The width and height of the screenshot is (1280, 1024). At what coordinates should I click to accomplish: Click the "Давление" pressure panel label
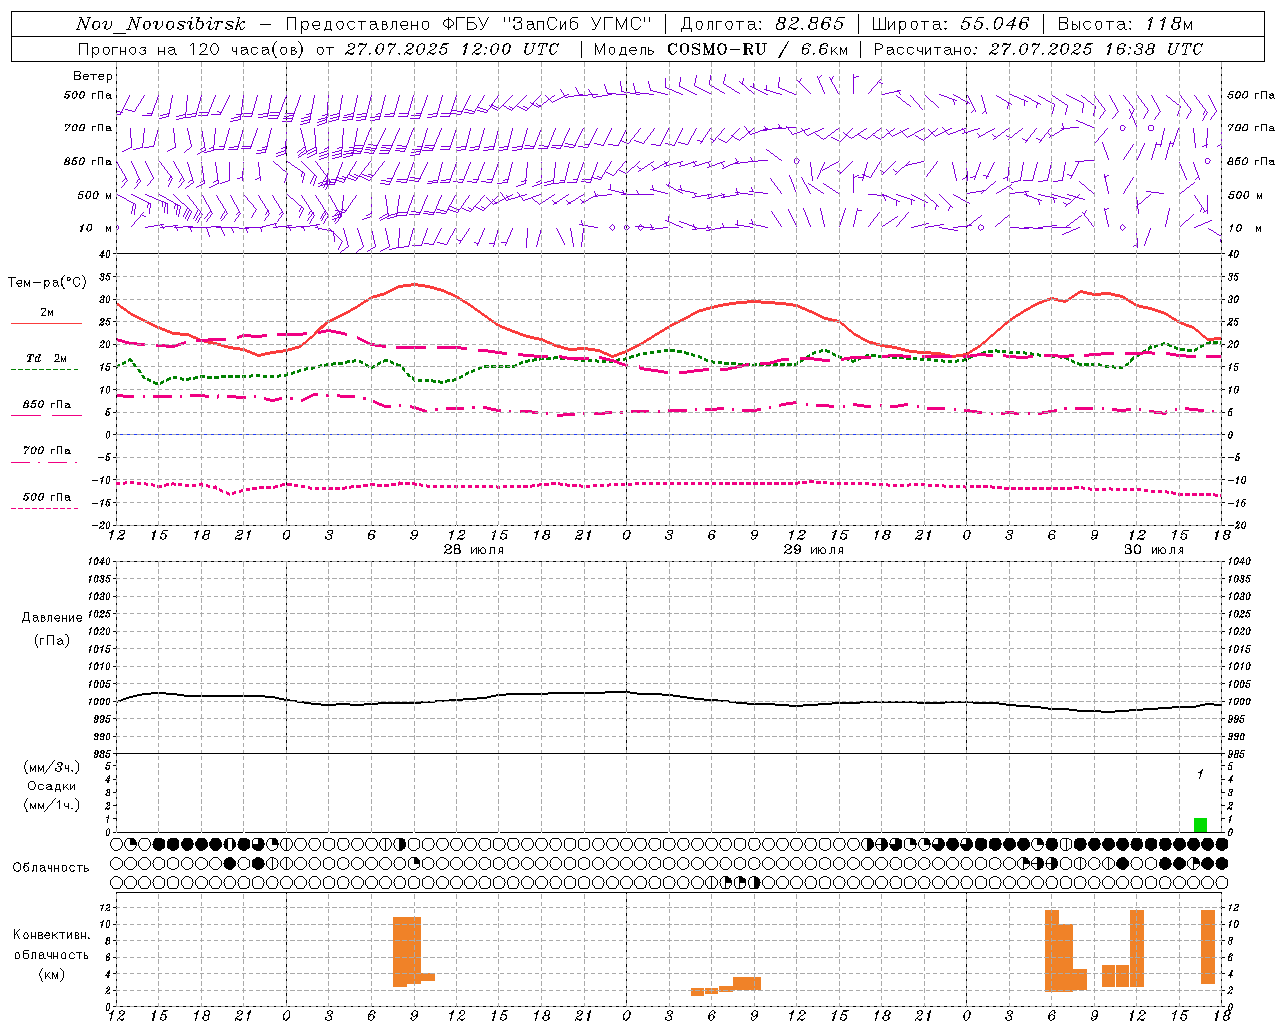(51, 618)
